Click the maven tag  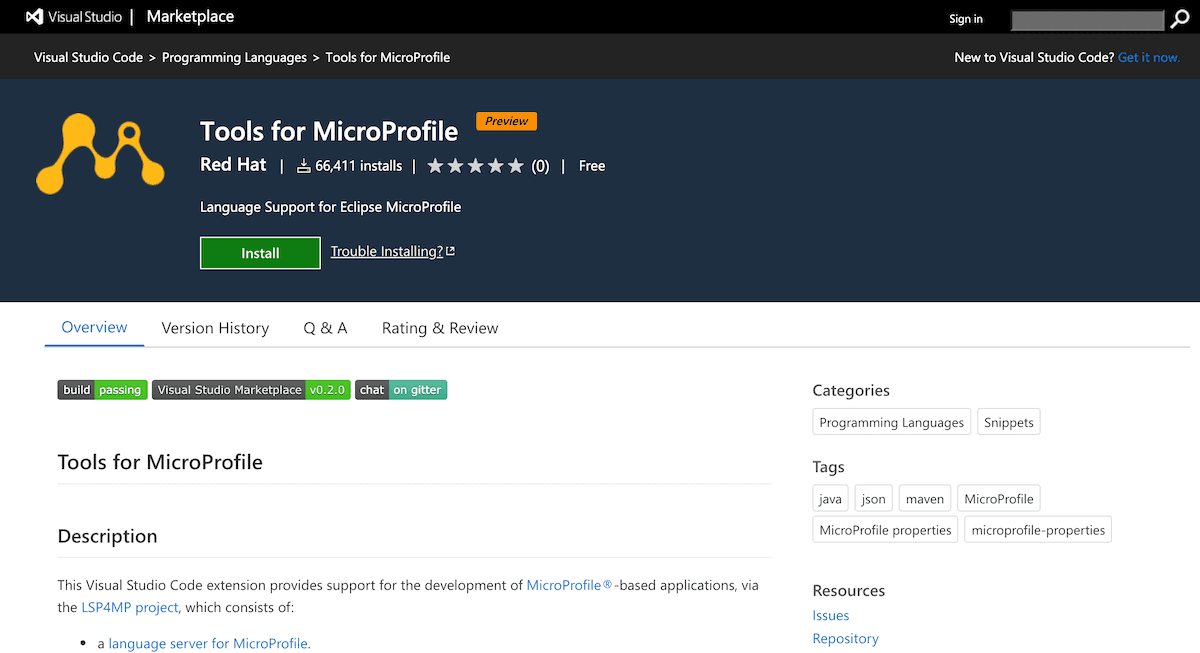tap(925, 498)
